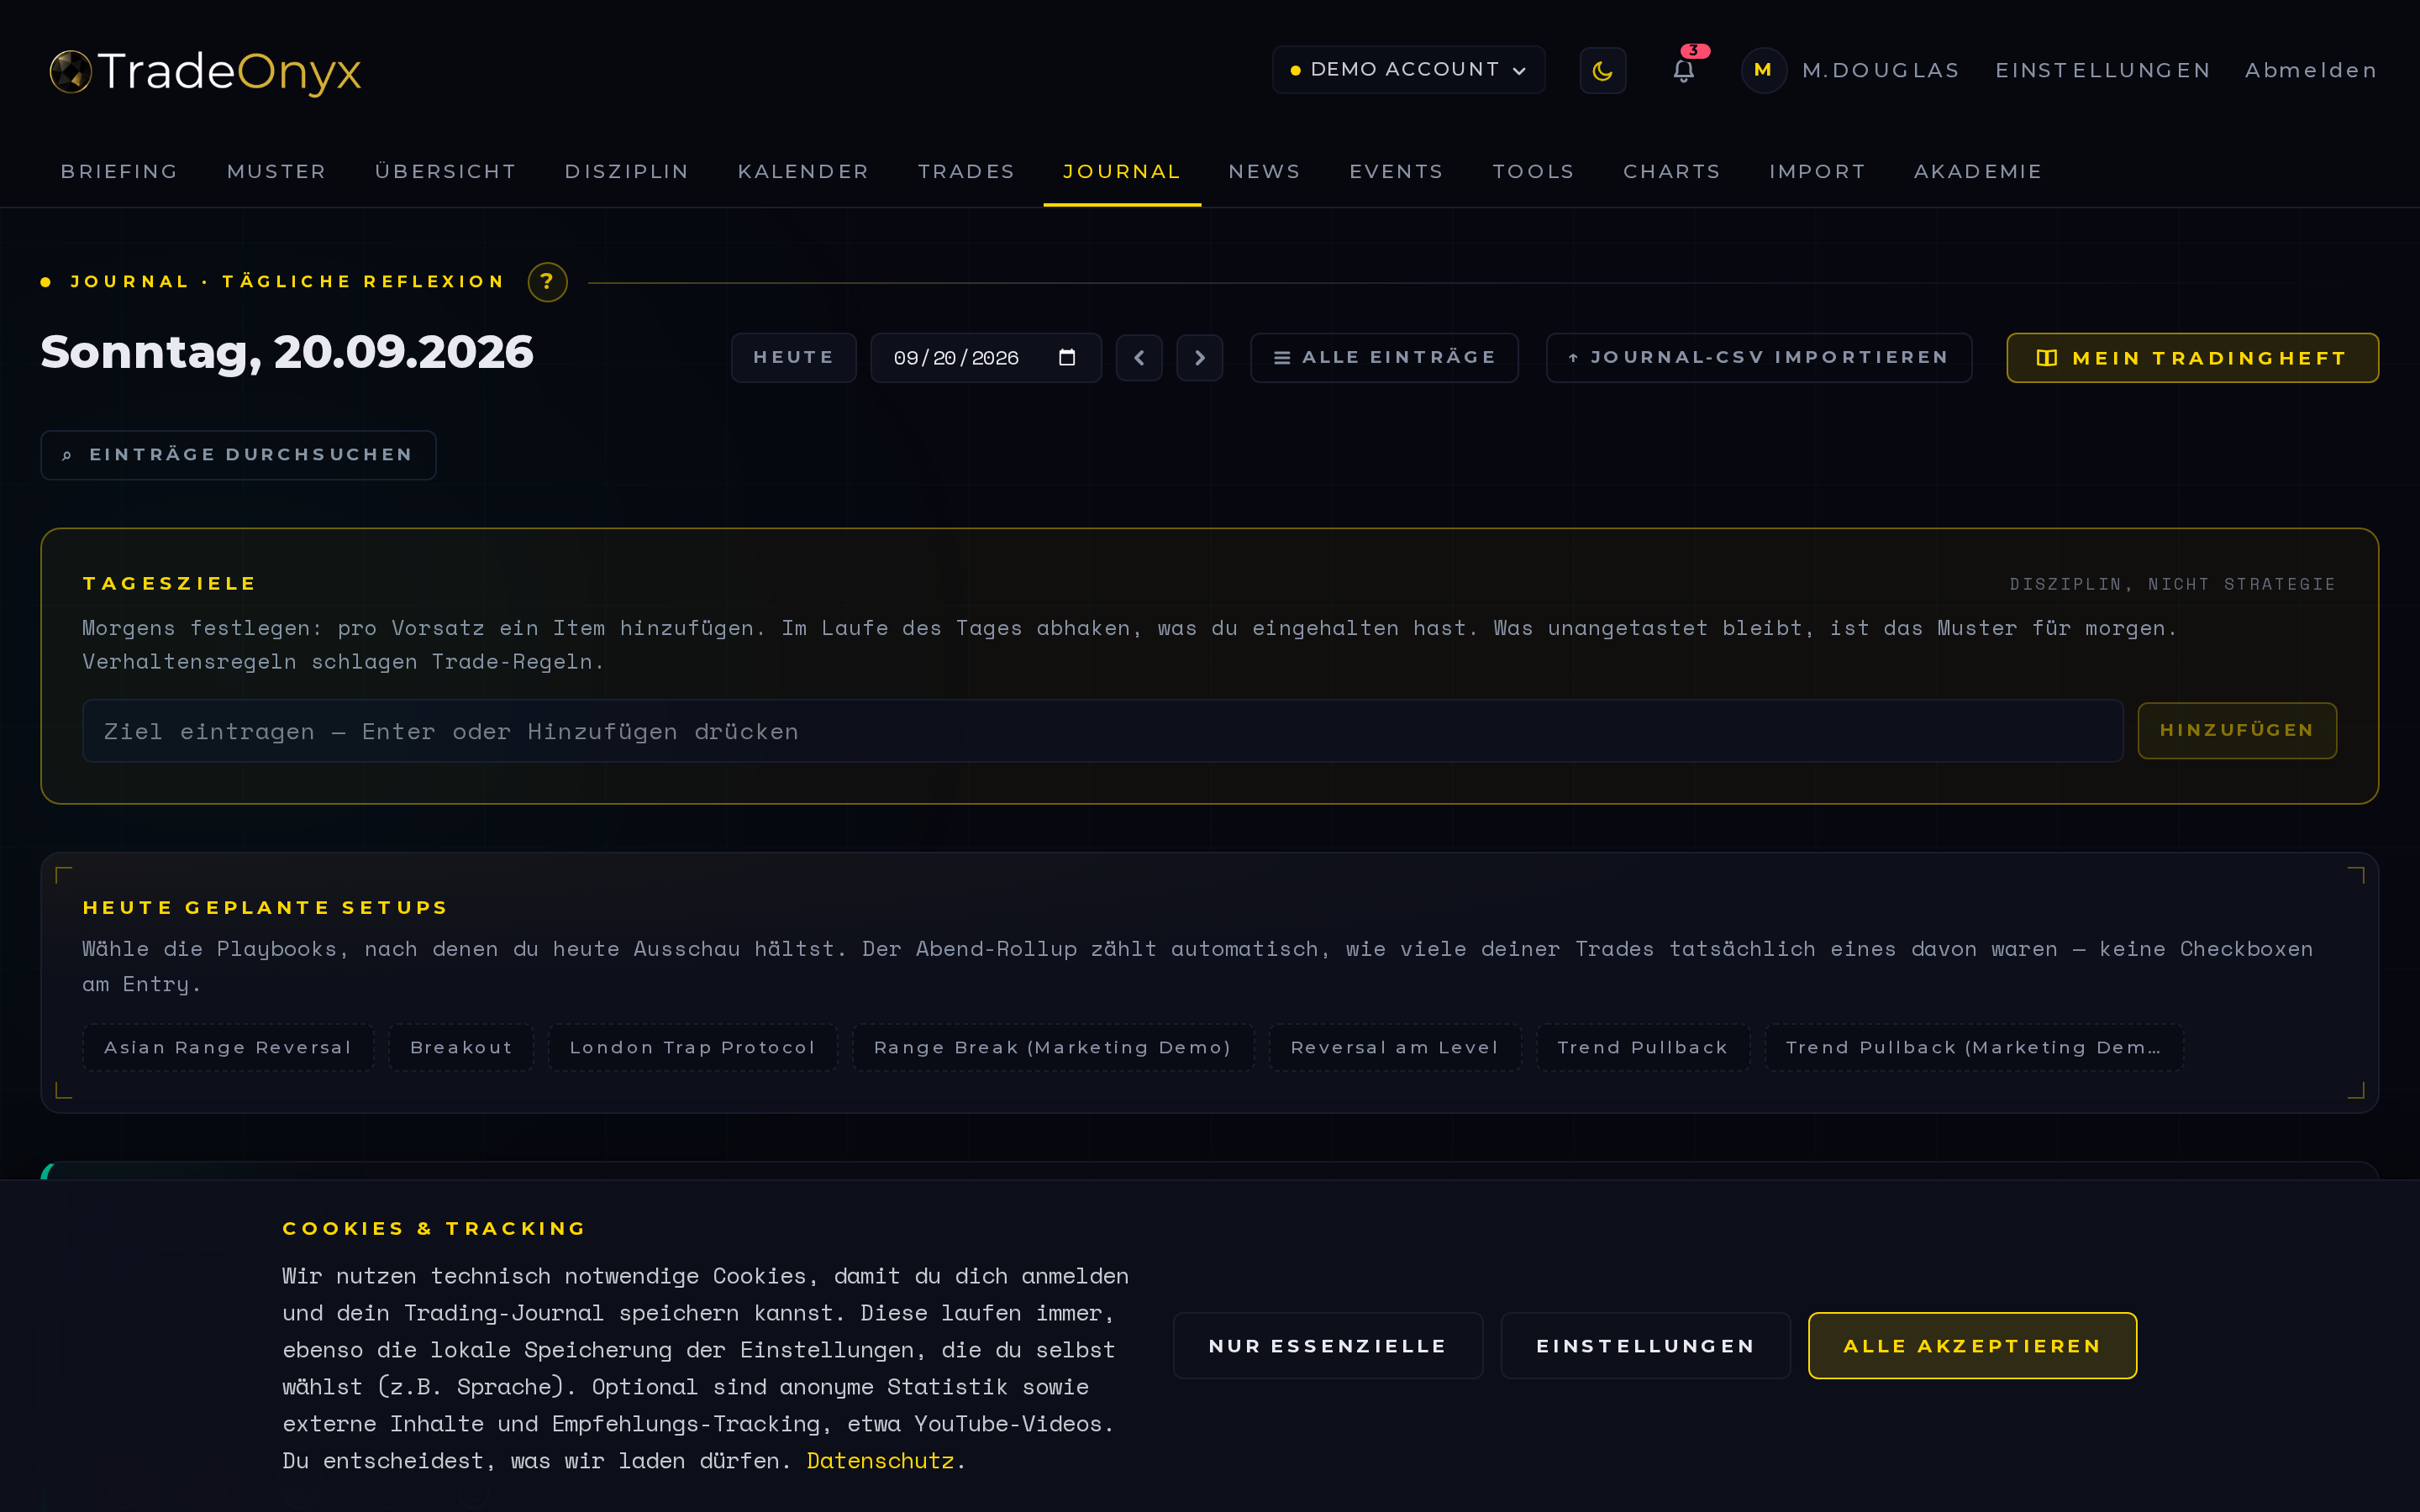2420x1512 pixels.
Task: Open the calendar picker icon
Action: pos(1067,358)
